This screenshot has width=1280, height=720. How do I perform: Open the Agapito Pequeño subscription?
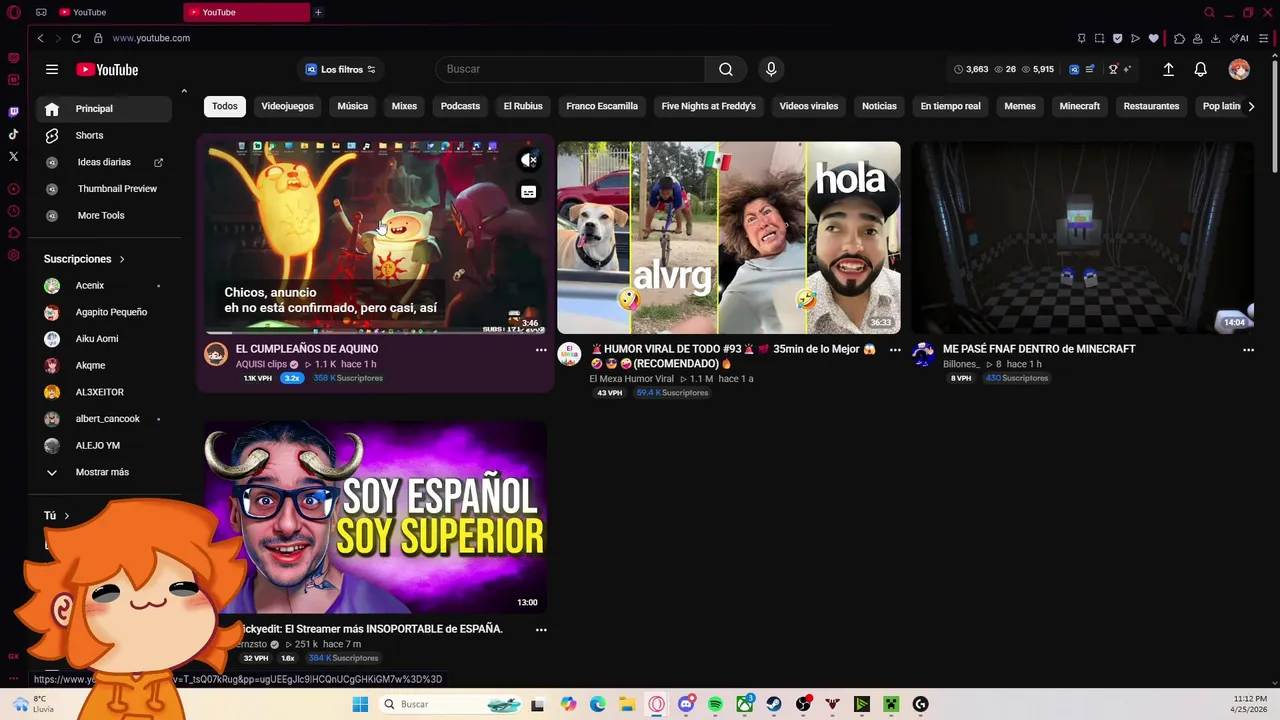point(105,312)
